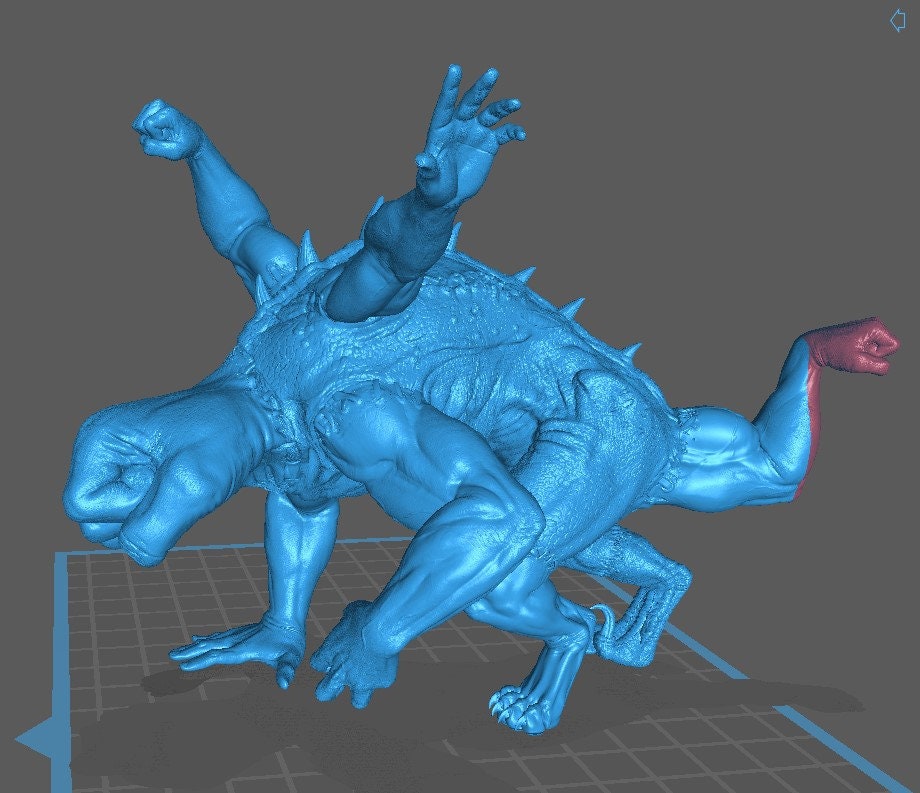Click the straight arm under the large head
The width and height of the screenshot is (920, 793).
coord(298,560)
